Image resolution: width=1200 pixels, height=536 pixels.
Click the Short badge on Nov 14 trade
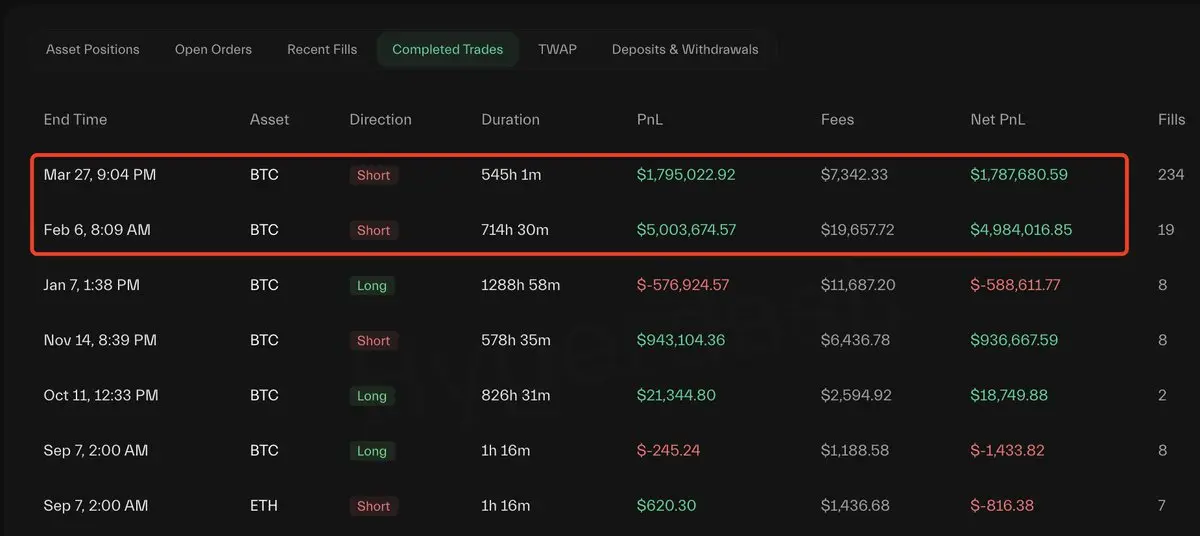click(x=373, y=341)
